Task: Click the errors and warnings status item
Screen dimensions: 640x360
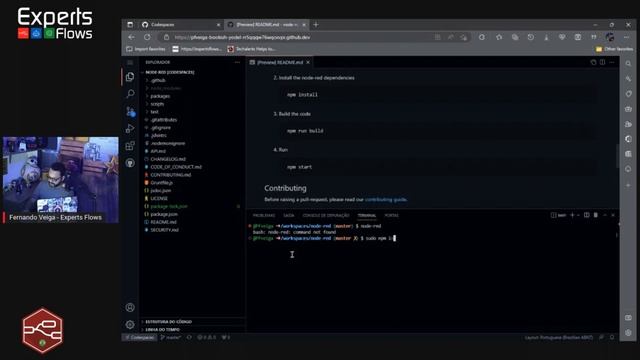Action: tap(207, 338)
